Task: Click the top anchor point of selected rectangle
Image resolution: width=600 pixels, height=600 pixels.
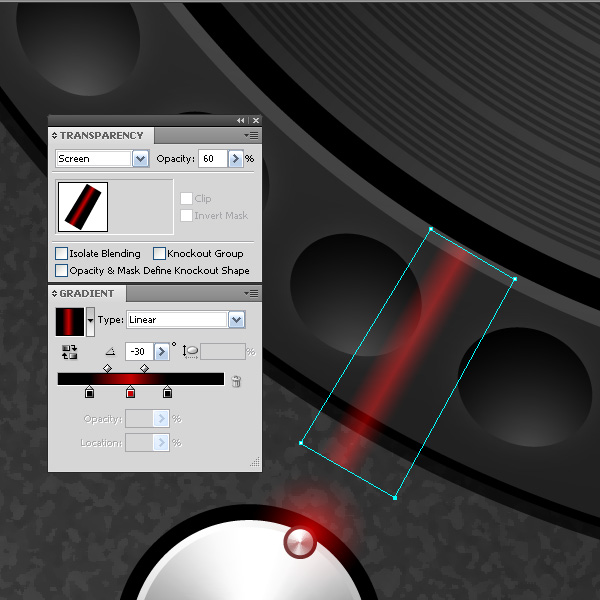Action: pyautogui.click(x=431, y=229)
